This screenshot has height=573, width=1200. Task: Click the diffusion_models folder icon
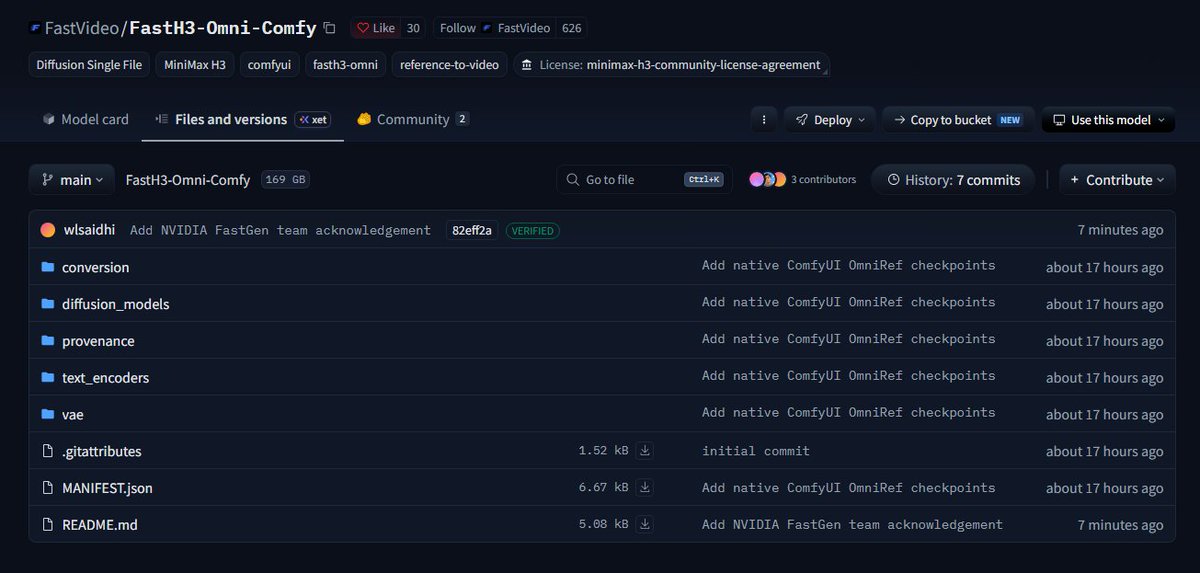47,304
